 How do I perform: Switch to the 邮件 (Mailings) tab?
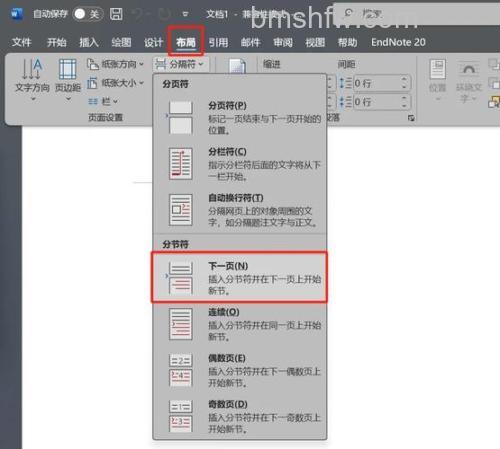pos(250,42)
